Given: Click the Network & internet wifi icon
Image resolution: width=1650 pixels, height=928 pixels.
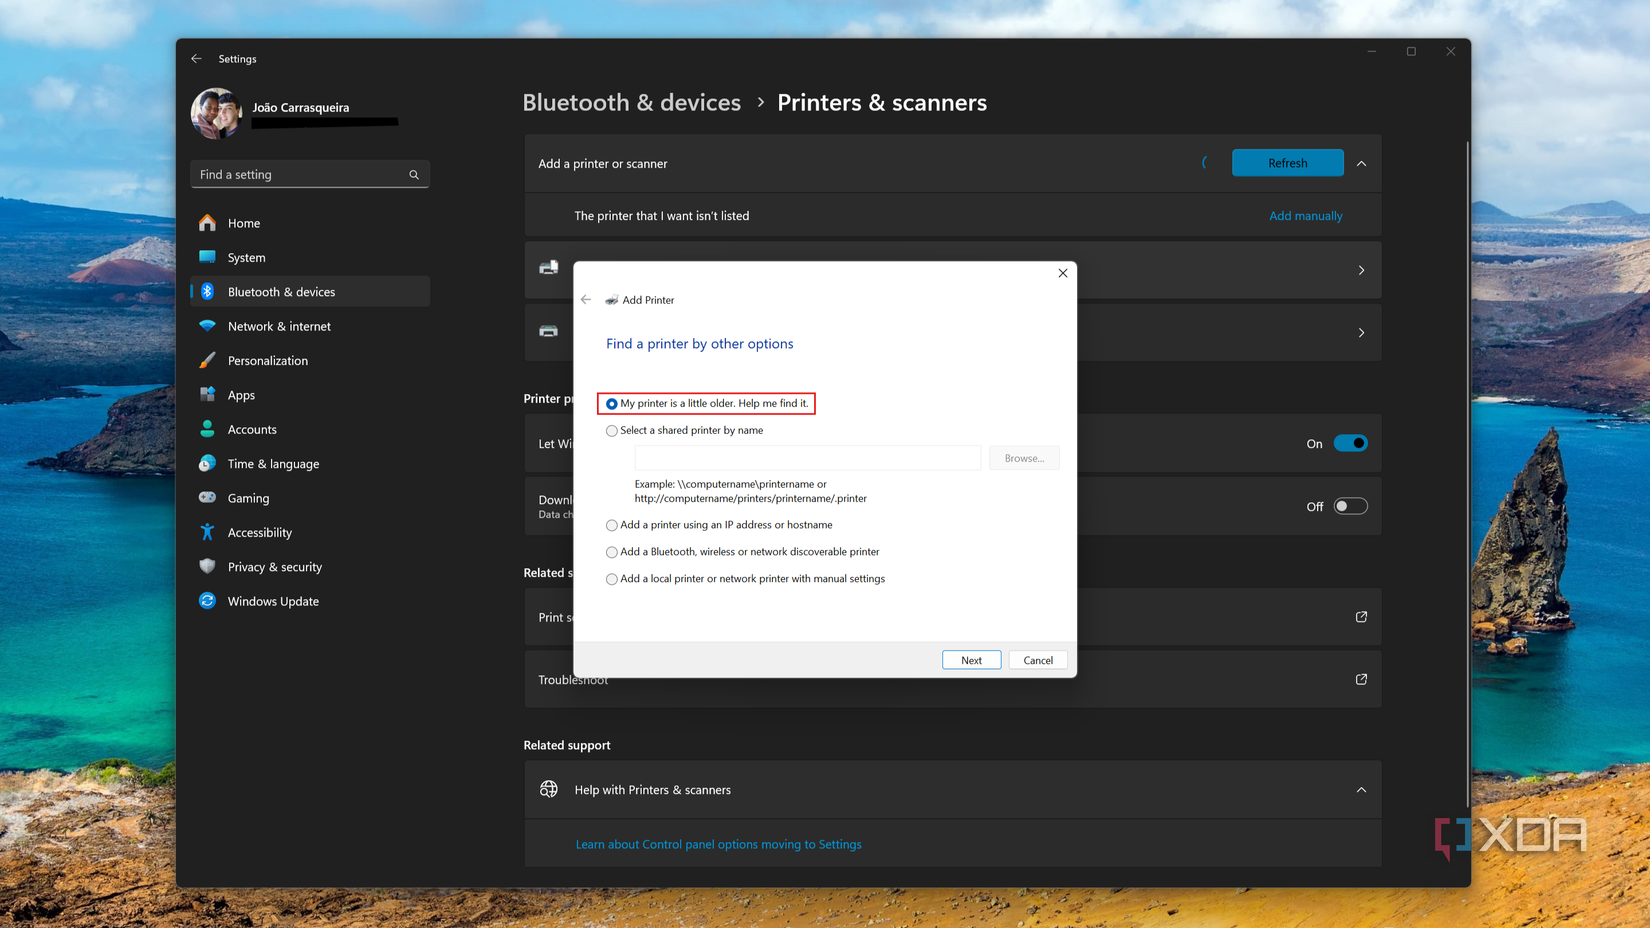Looking at the screenshot, I should [x=207, y=326].
